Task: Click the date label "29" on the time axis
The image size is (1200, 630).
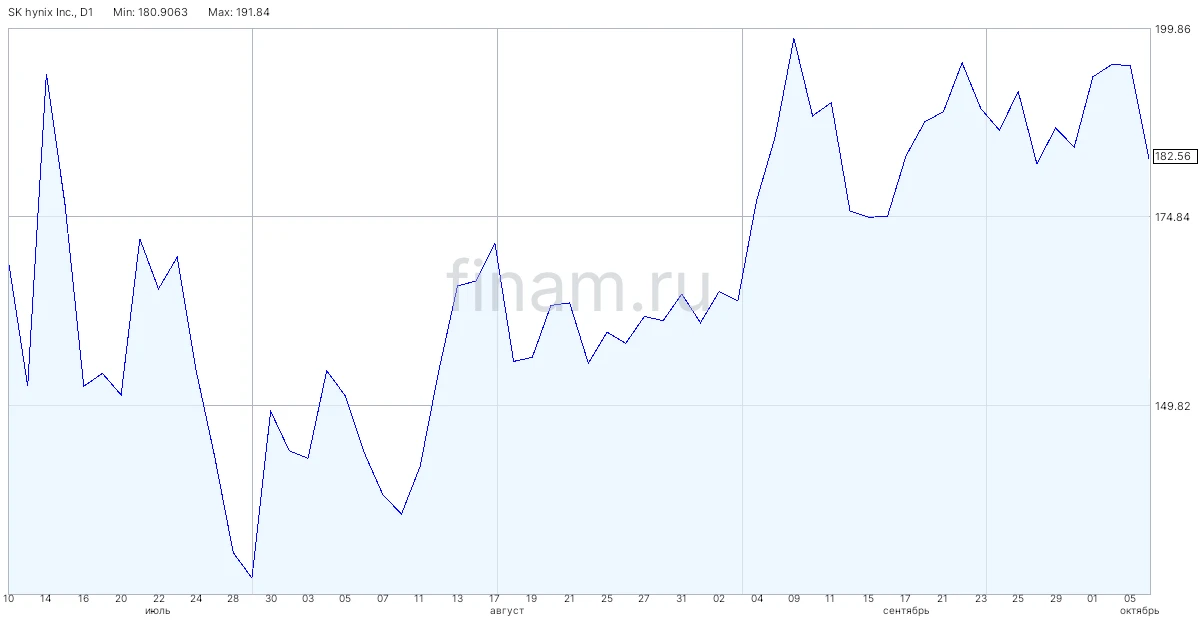Action: point(1056,599)
